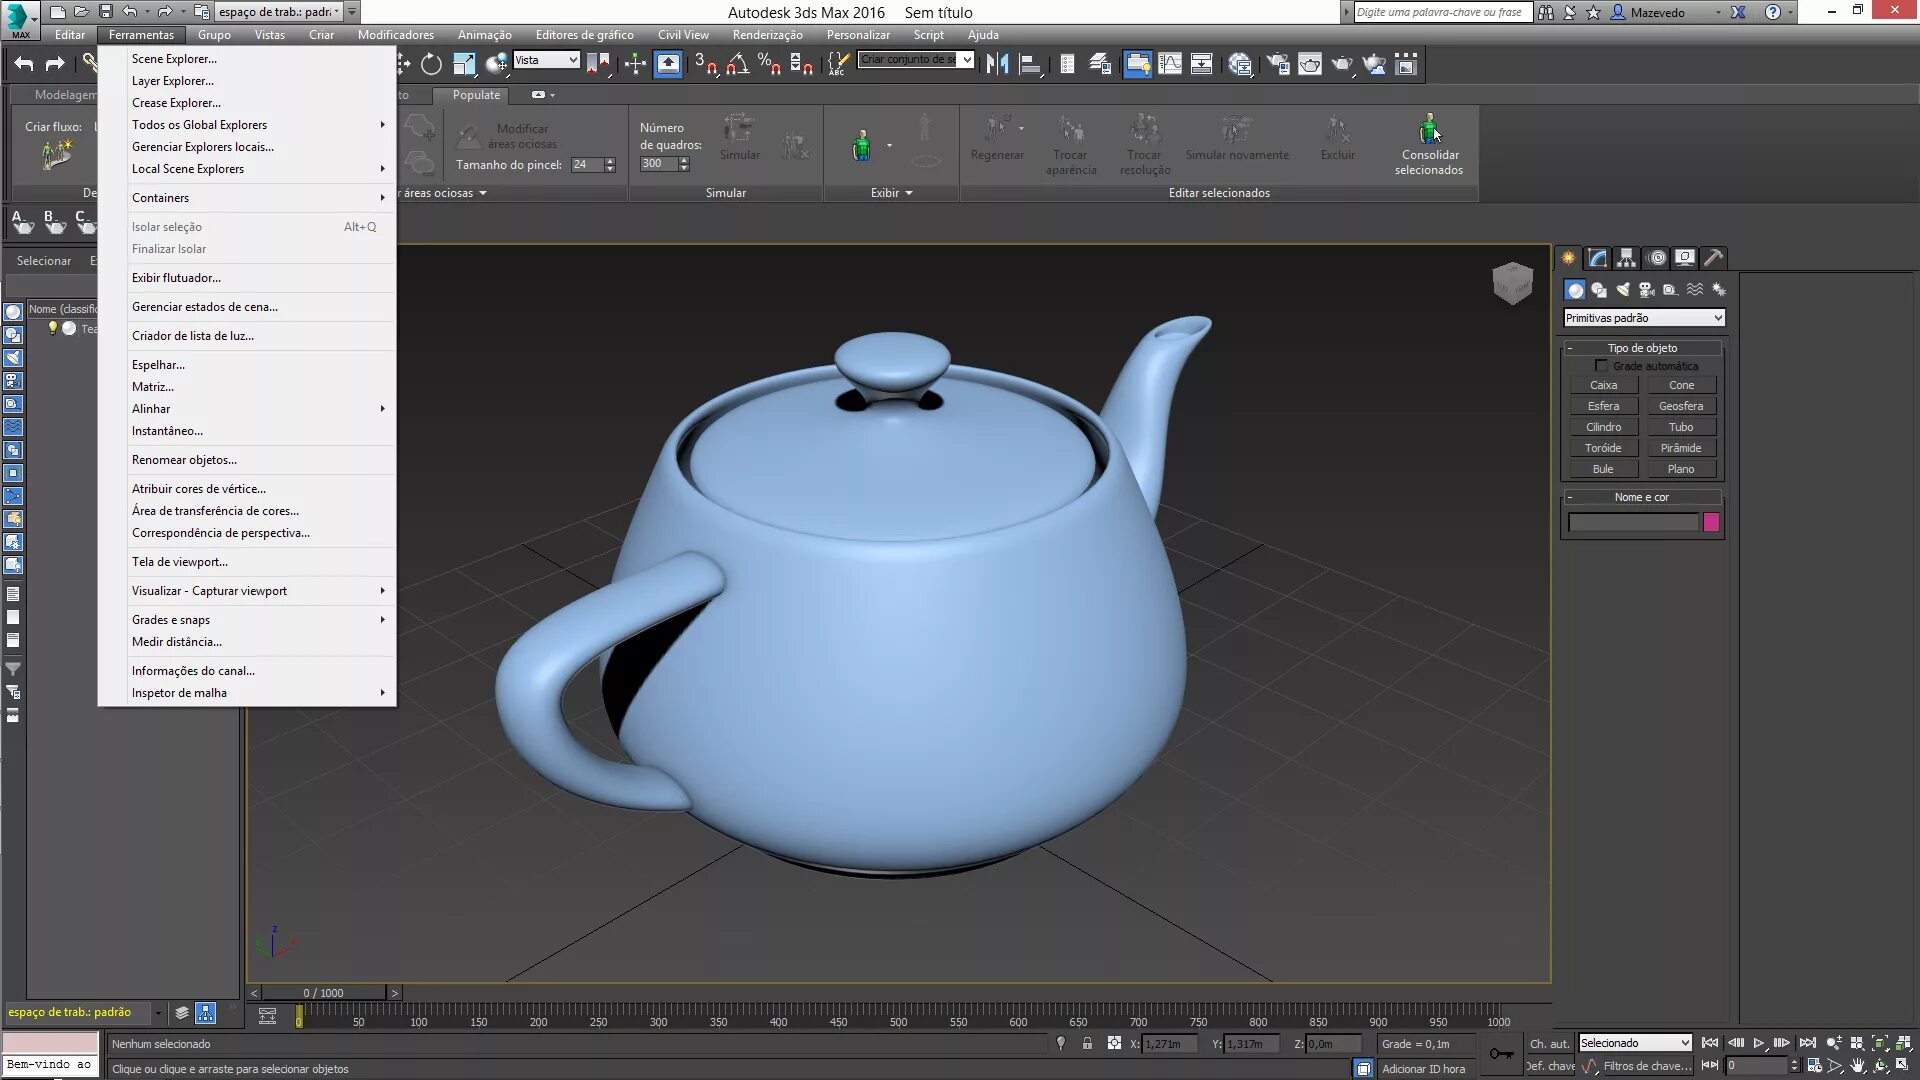Image resolution: width=1920 pixels, height=1080 pixels.
Task: Toggle Filtros de chave option
Action: tap(1647, 1067)
